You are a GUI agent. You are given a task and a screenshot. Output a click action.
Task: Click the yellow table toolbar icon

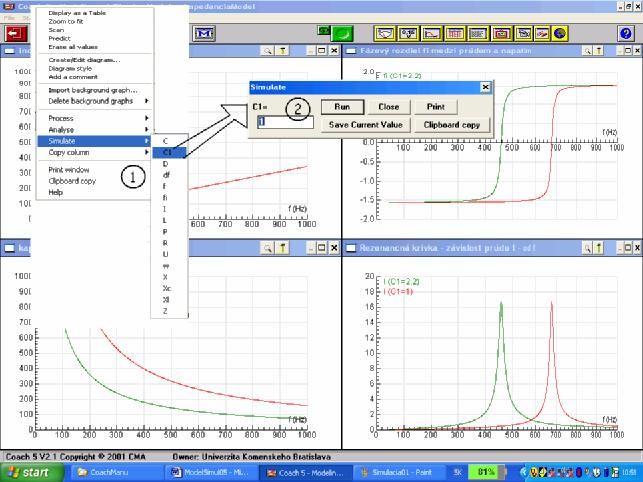(454, 33)
